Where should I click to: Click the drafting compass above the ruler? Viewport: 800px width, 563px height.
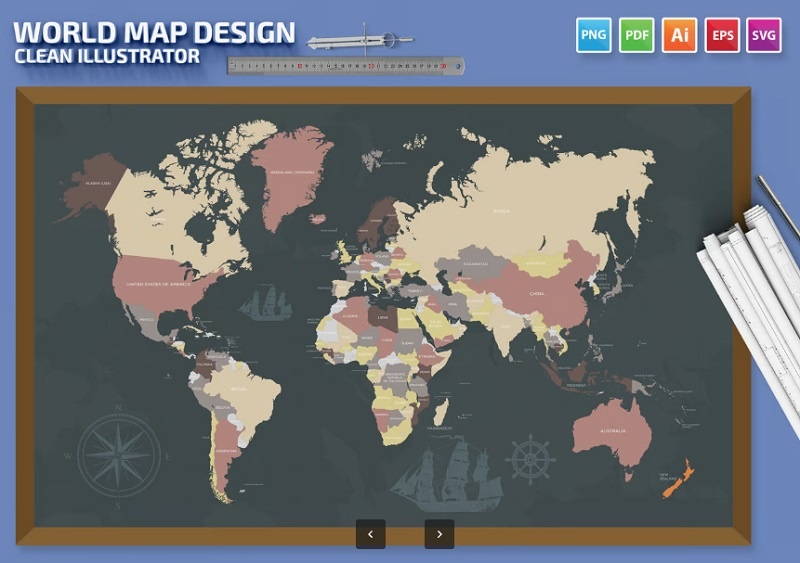pos(358,41)
